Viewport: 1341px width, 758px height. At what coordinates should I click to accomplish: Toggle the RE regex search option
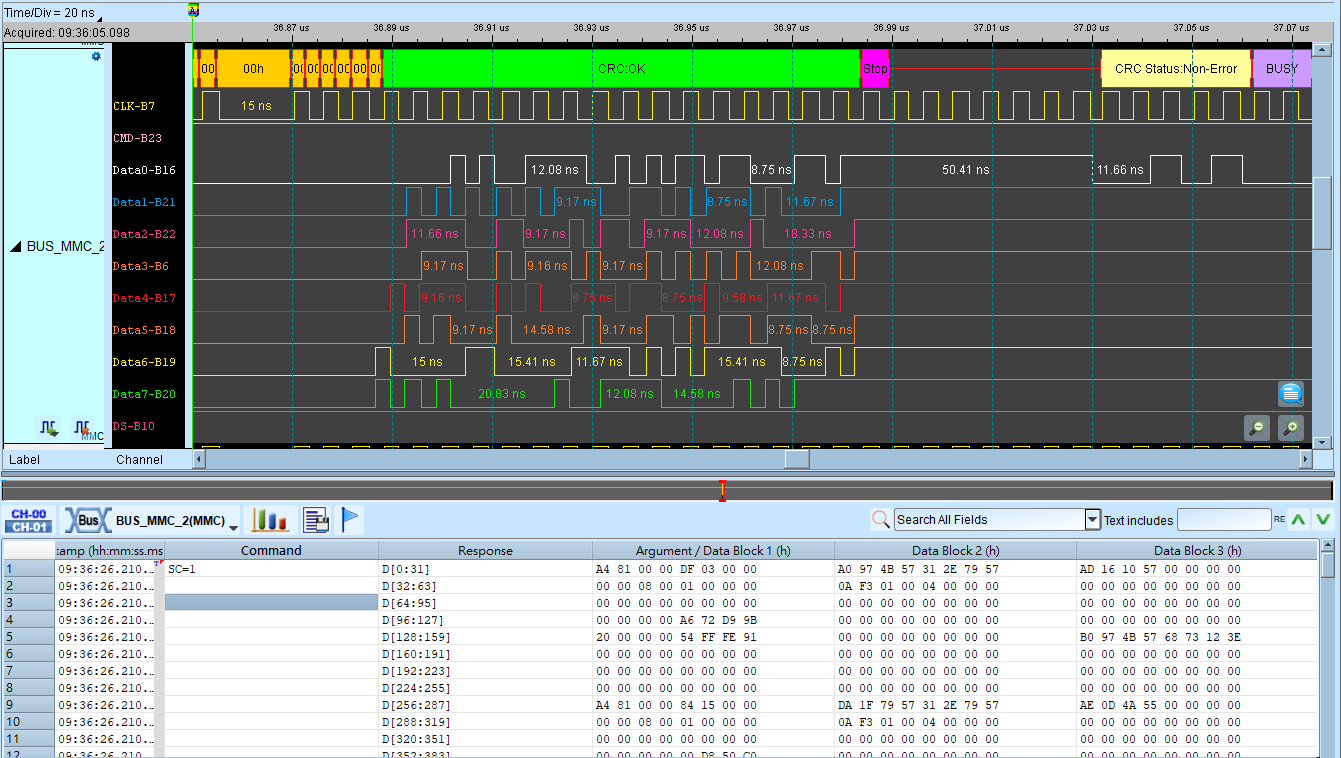pyautogui.click(x=1279, y=520)
